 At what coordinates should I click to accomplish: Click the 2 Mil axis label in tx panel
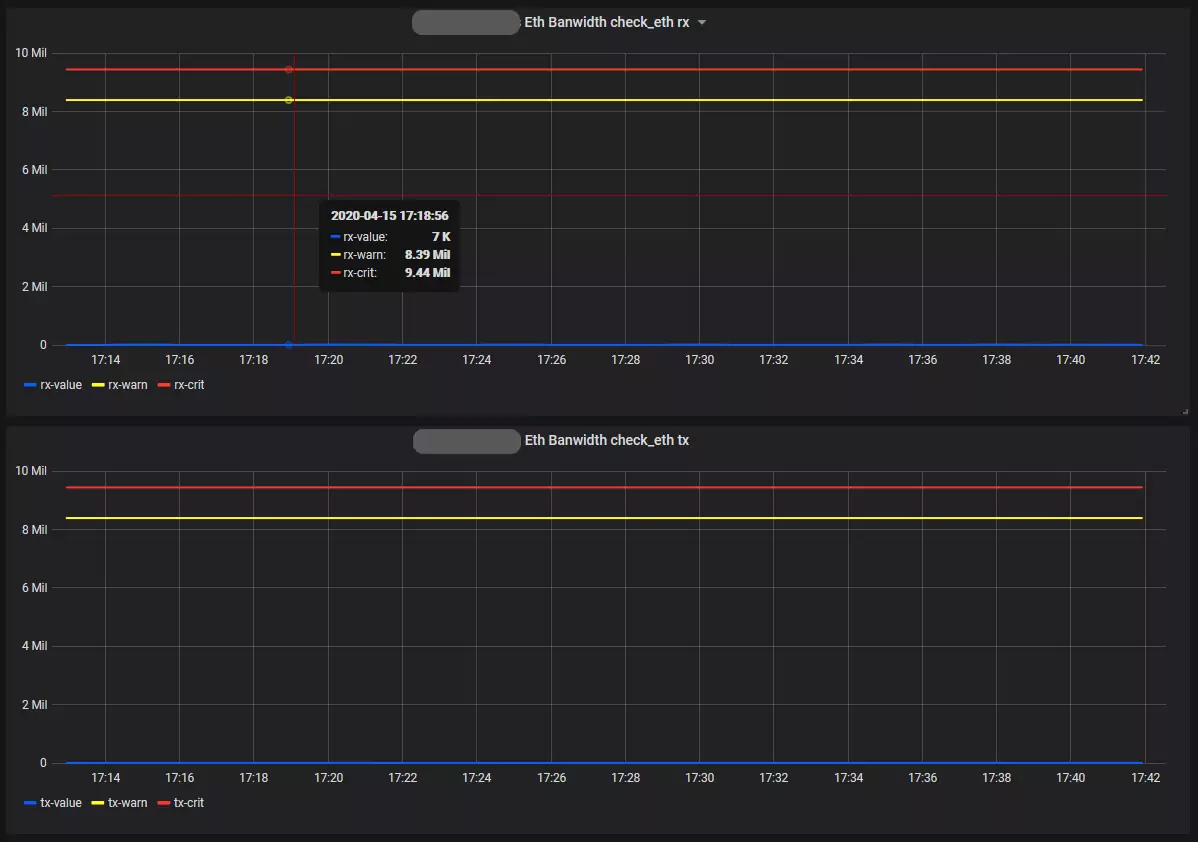pyautogui.click(x=34, y=704)
